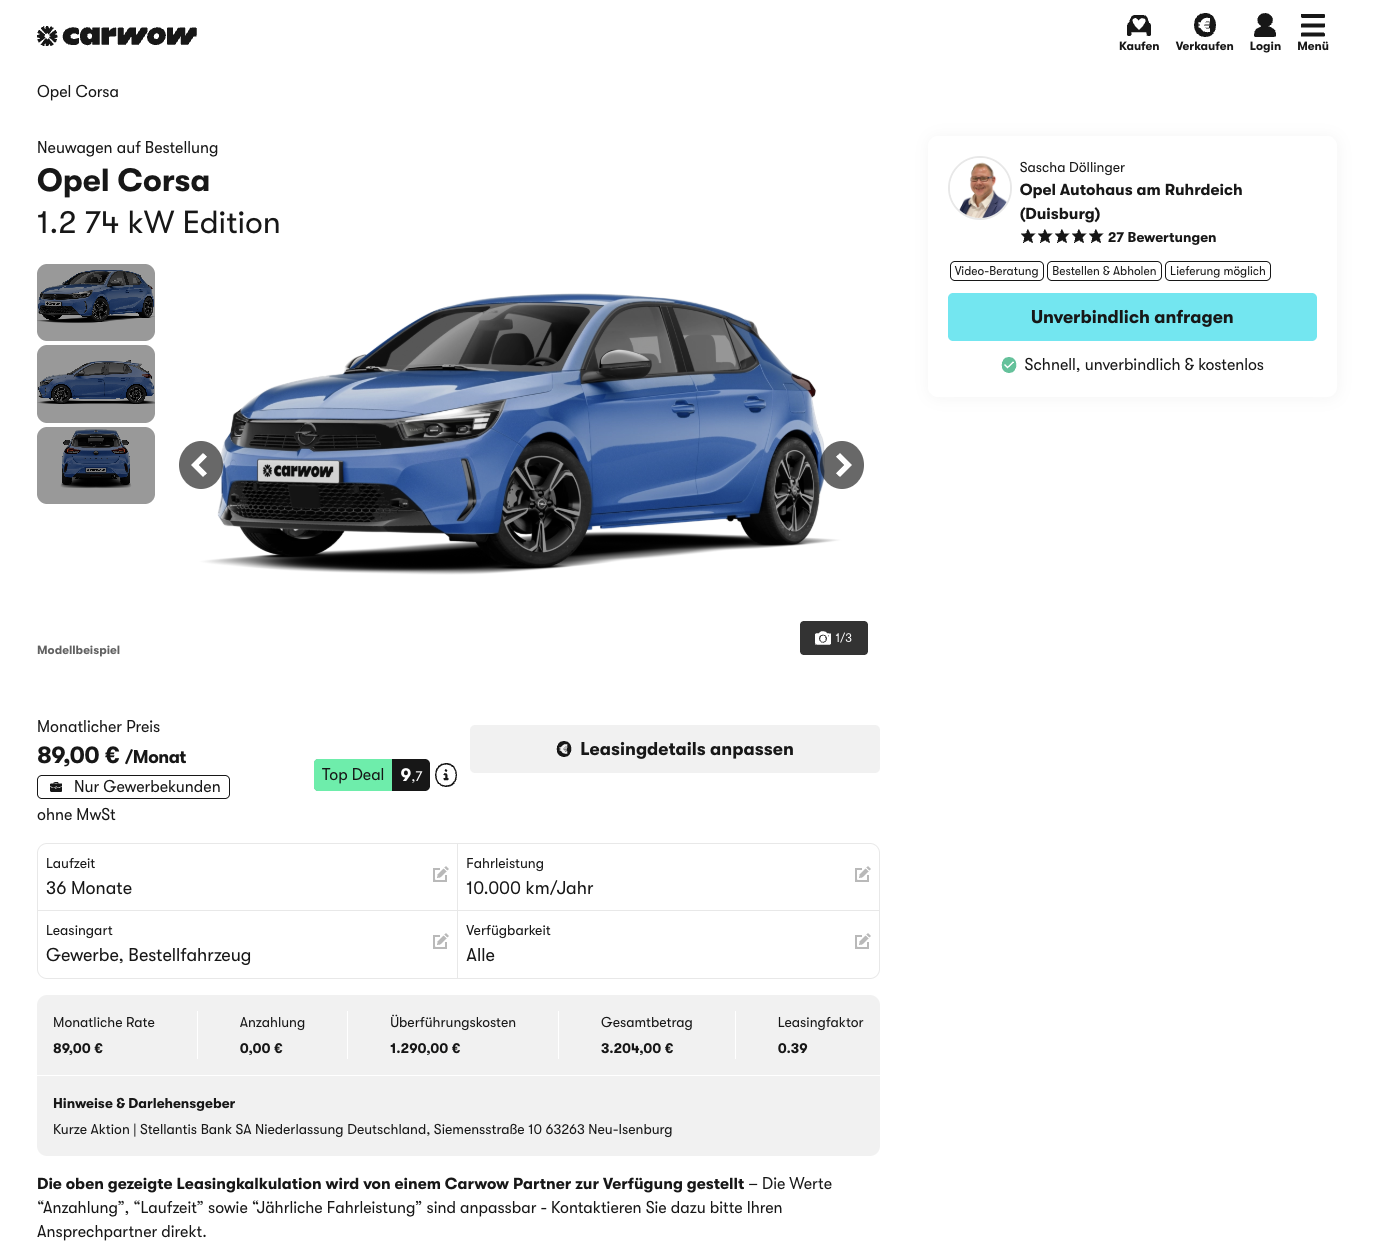1394x1252 pixels.
Task: Click the dealer profile photo
Action: 979,188
